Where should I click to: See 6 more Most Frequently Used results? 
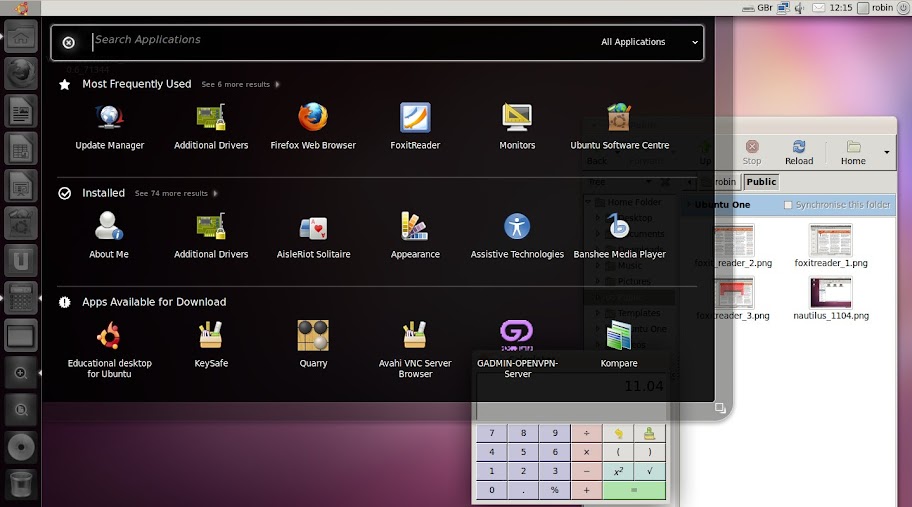(240, 84)
